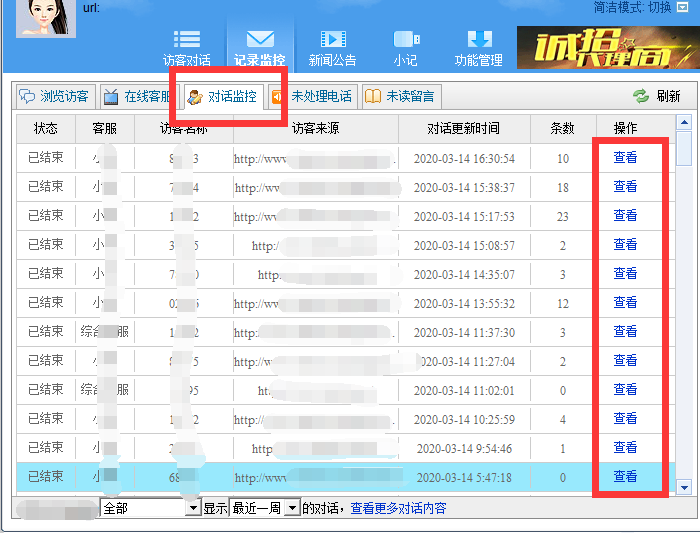Open the 最近一周 time range dropdown
The width and height of the screenshot is (700, 533).
(x=264, y=508)
